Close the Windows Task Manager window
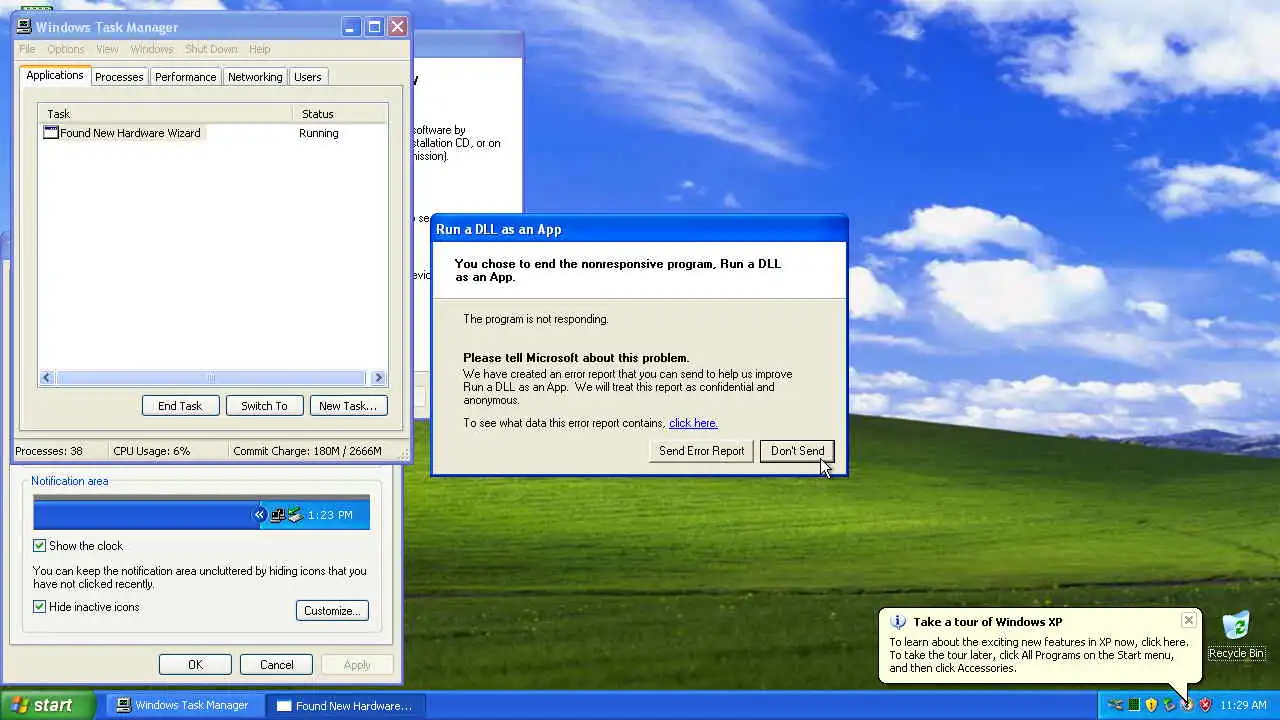Screen dimensions: 1280x720 pos(397,27)
